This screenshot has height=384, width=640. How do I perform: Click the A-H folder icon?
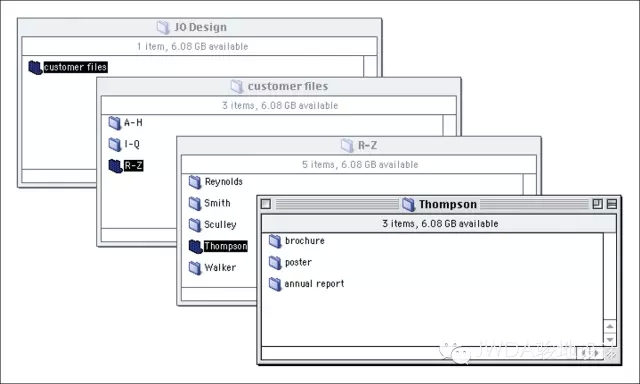[x=115, y=123]
